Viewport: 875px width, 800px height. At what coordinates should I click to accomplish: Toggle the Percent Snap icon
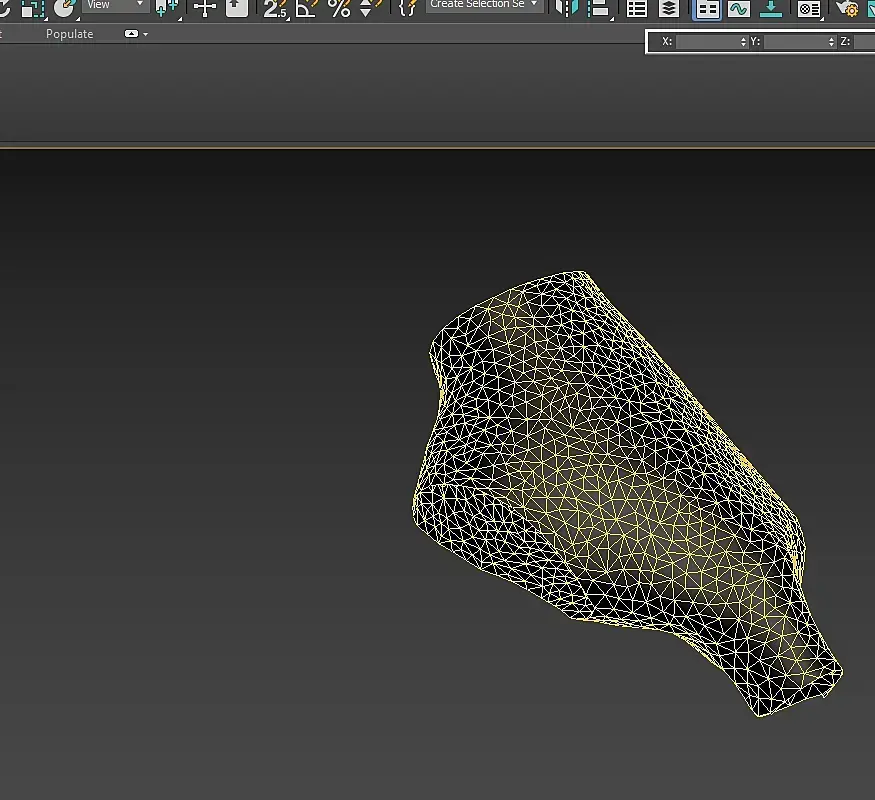click(x=339, y=8)
